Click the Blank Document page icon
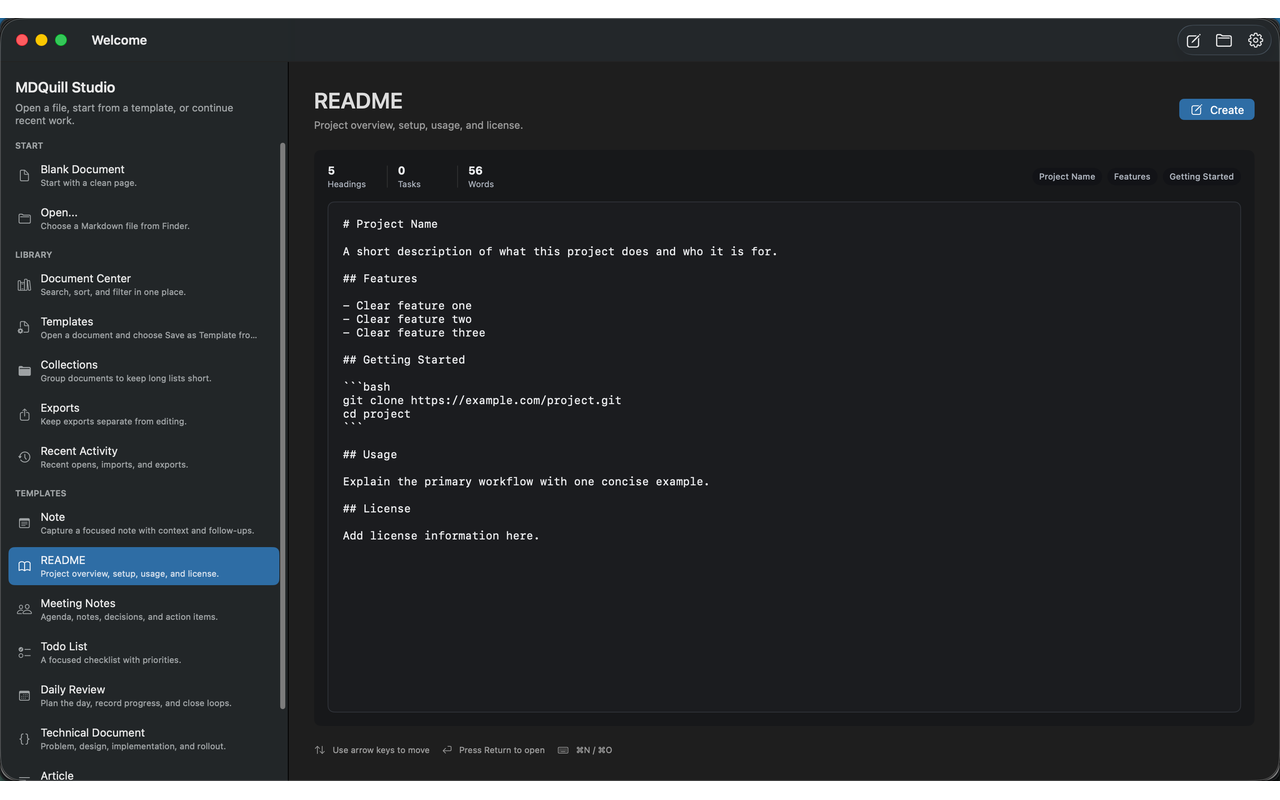This screenshot has height=800, width=1280. pos(25,176)
